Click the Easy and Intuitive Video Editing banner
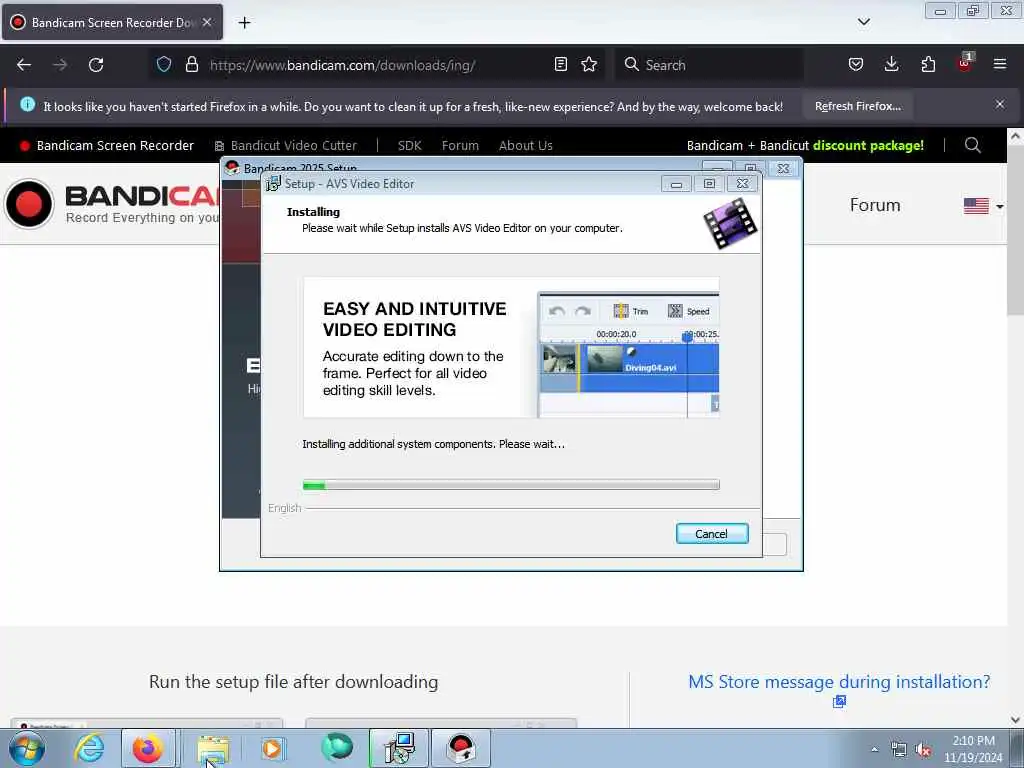Viewport: 1024px width, 768px height. click(x=511, y=347)
